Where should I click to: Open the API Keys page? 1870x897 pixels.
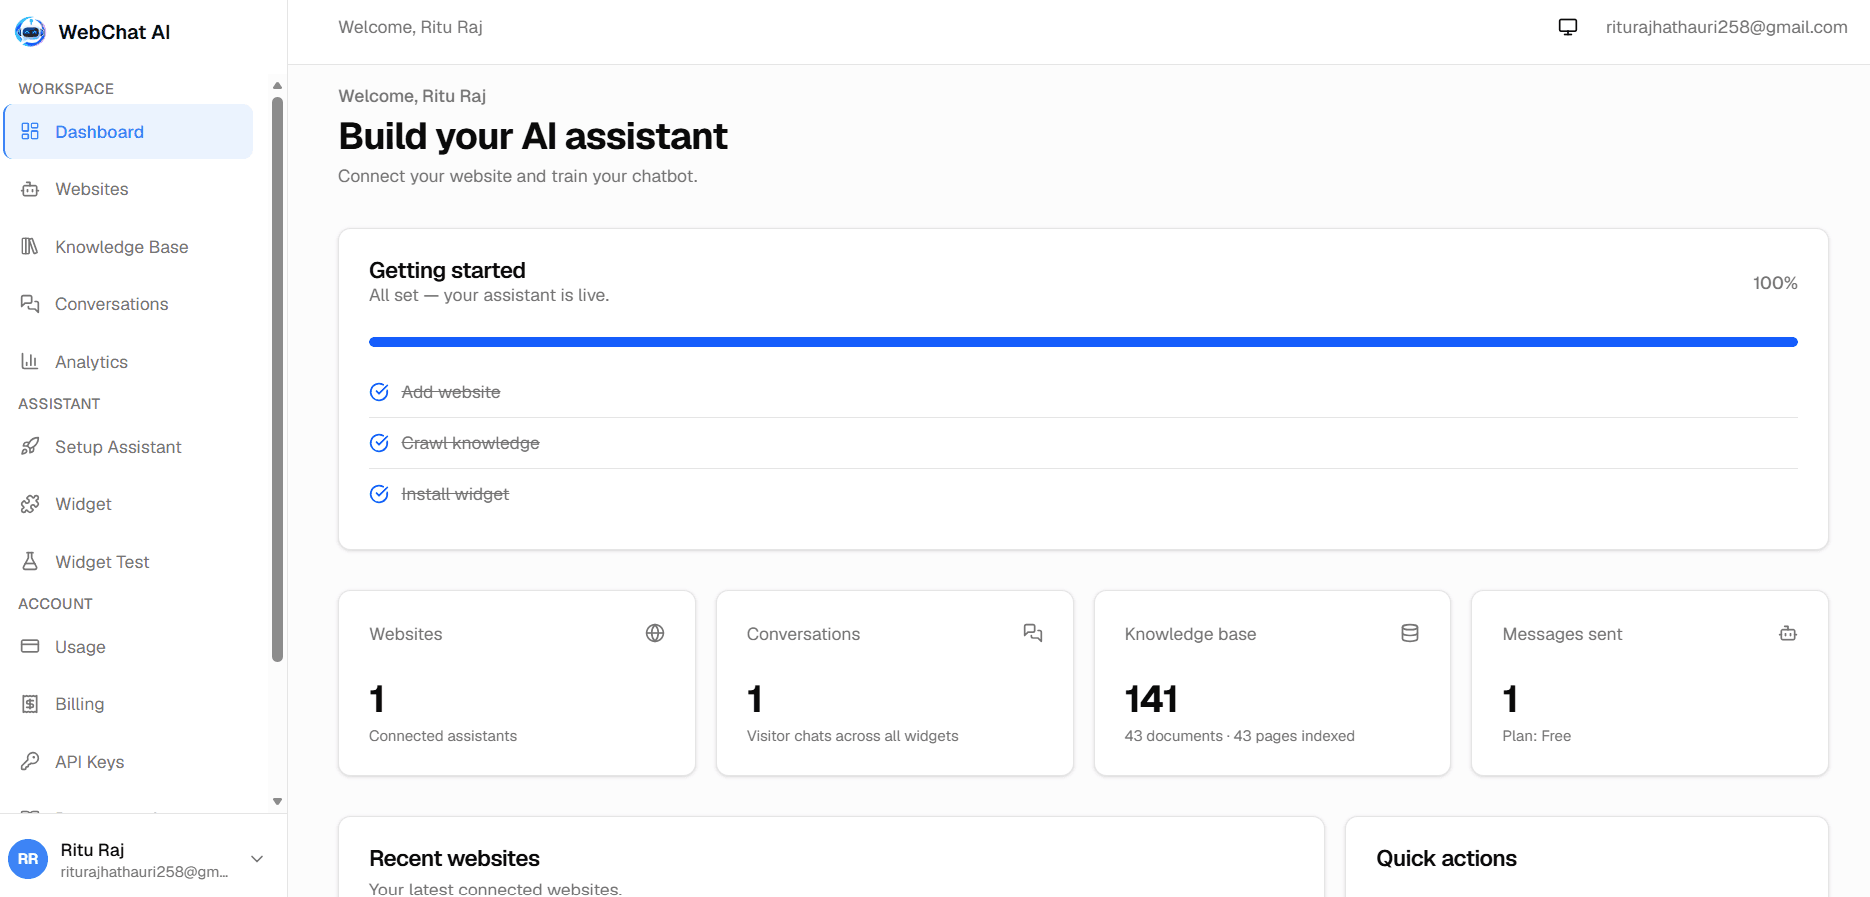click(128, 762)
